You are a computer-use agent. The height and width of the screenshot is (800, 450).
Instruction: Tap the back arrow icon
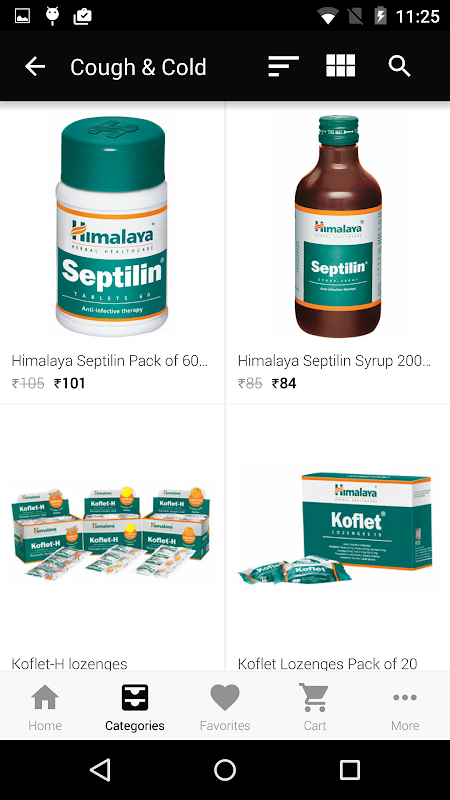[35, 66]
